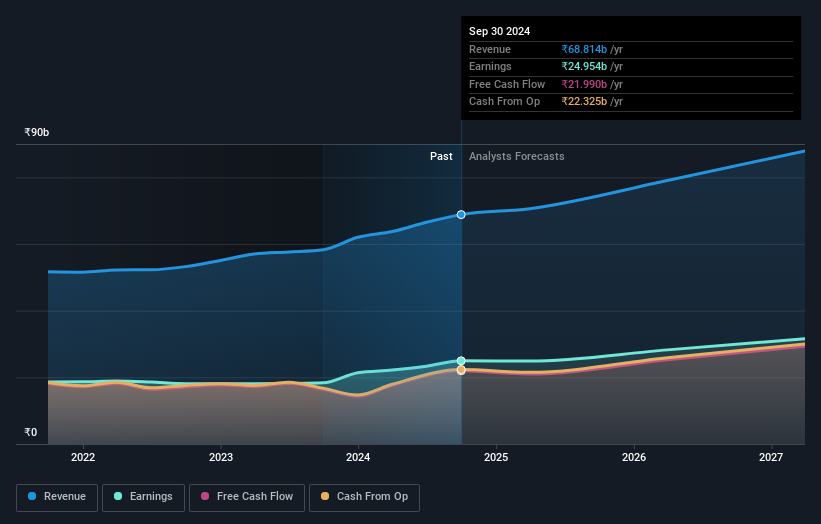
Task: Click the teal Earnings legend dot
Action: point(118,496)
